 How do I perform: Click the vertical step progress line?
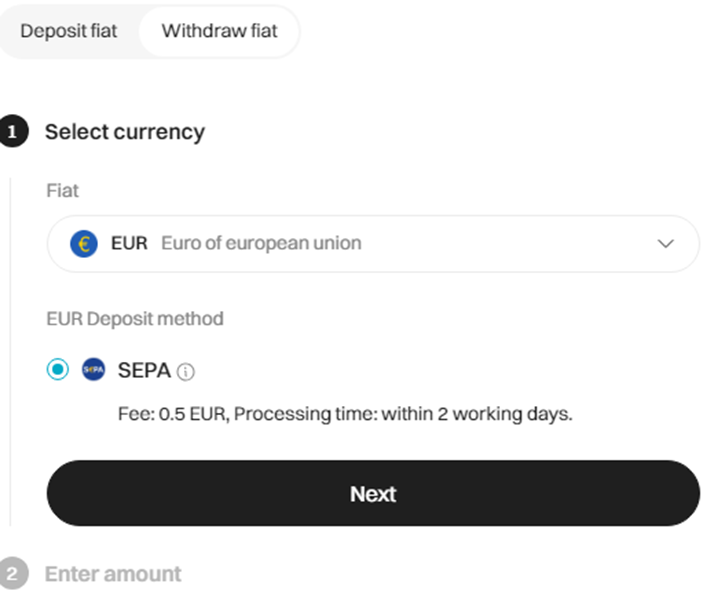10,352
